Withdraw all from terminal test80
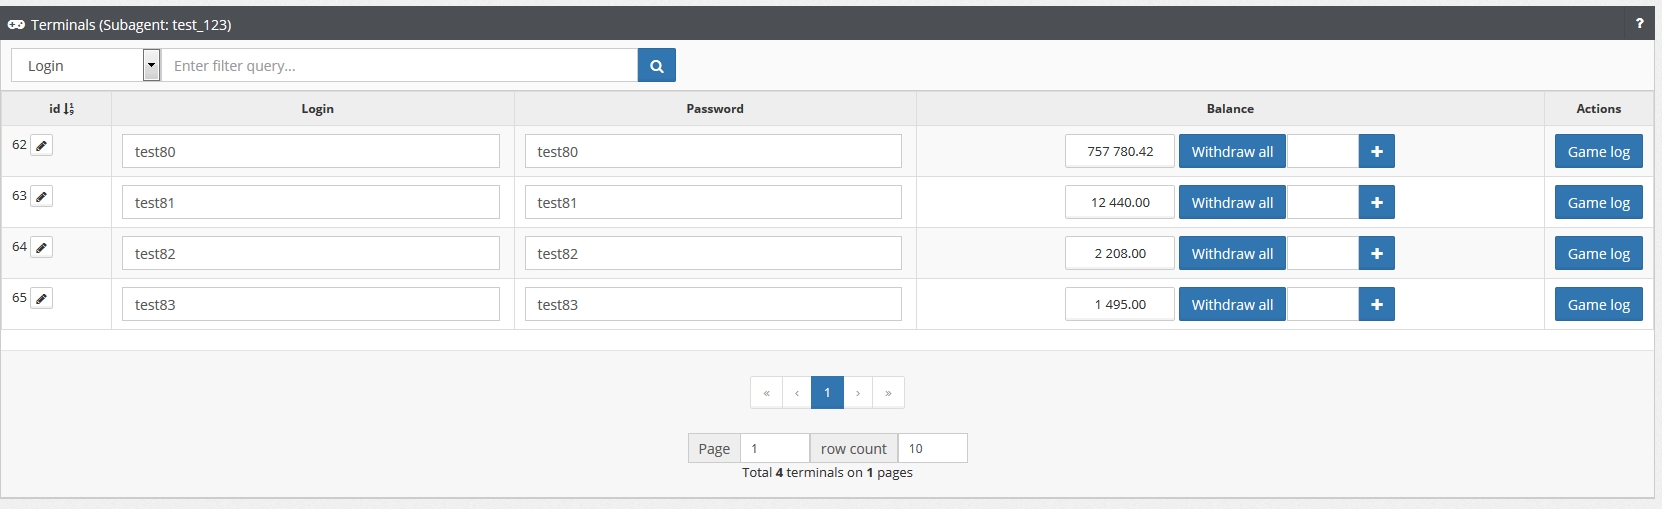1662x509 pixels. [x=1232, y=152]
